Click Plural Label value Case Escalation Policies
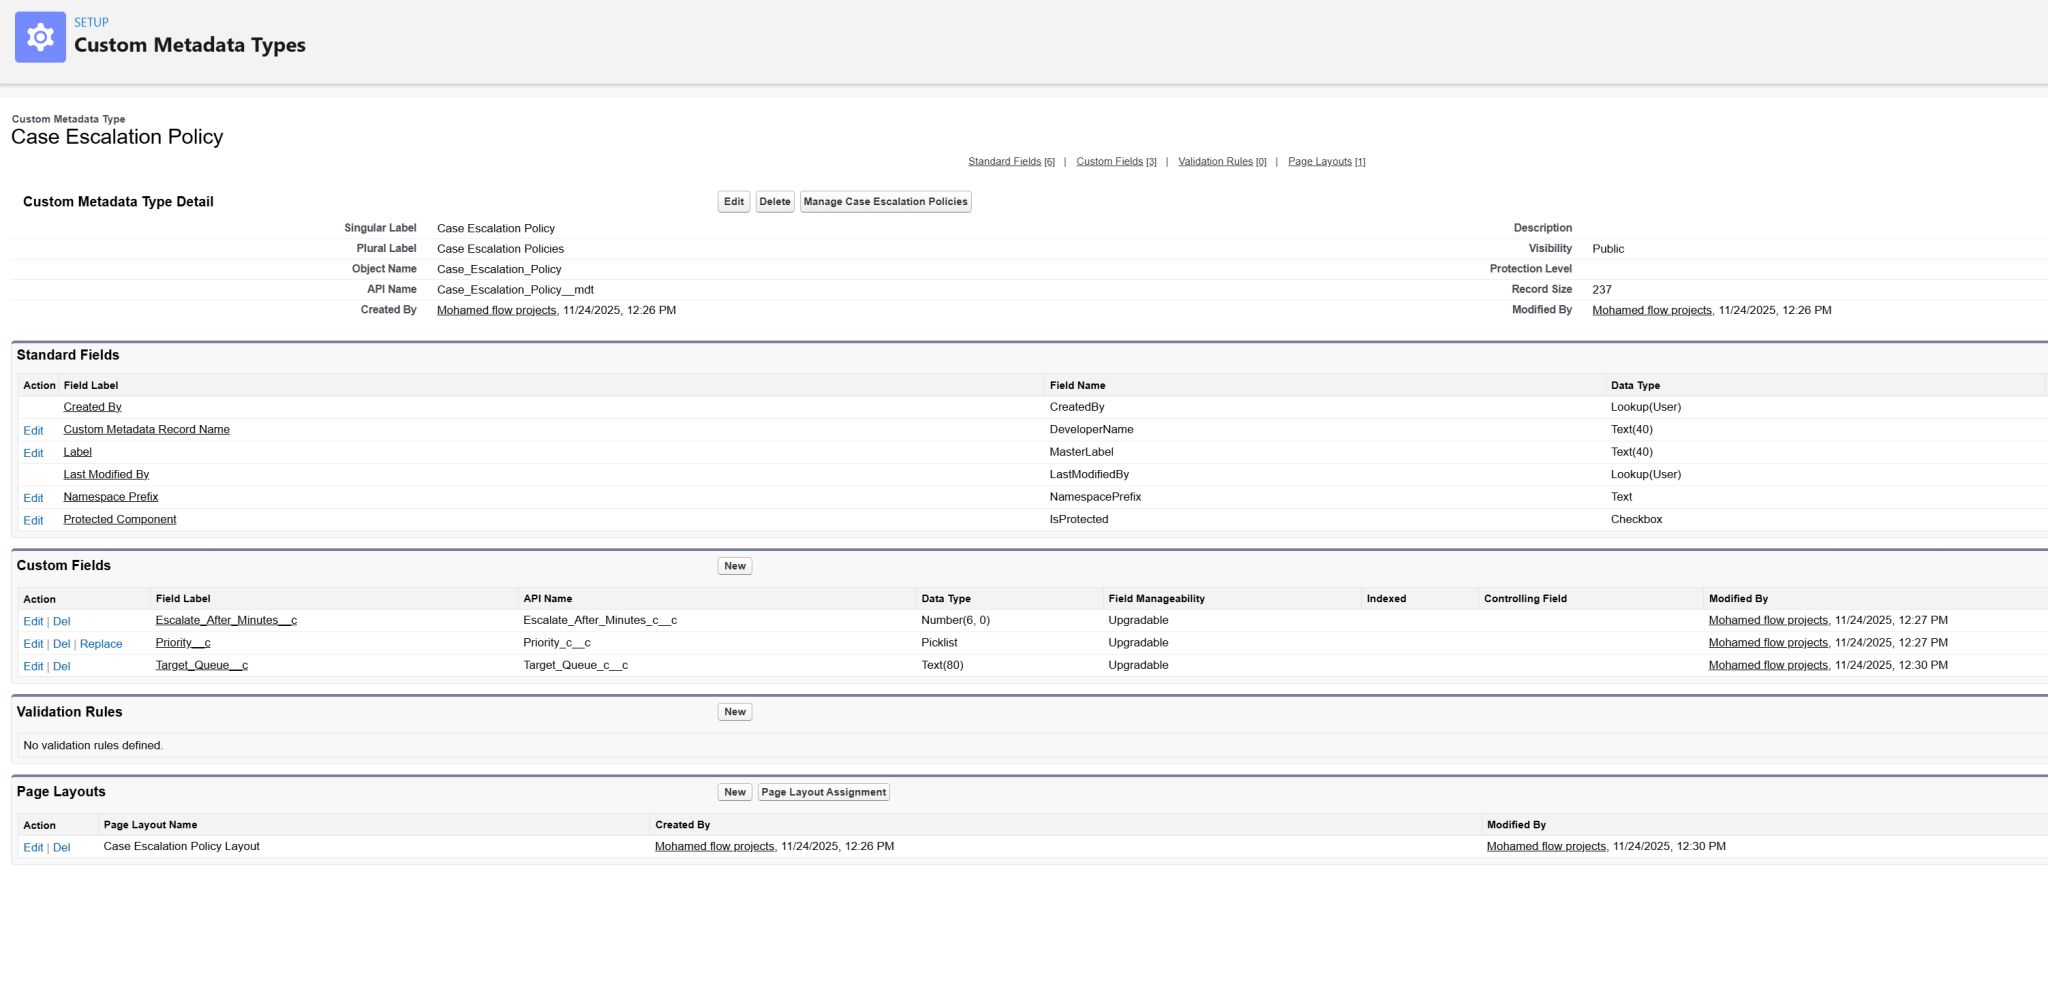 pos(500,248)
